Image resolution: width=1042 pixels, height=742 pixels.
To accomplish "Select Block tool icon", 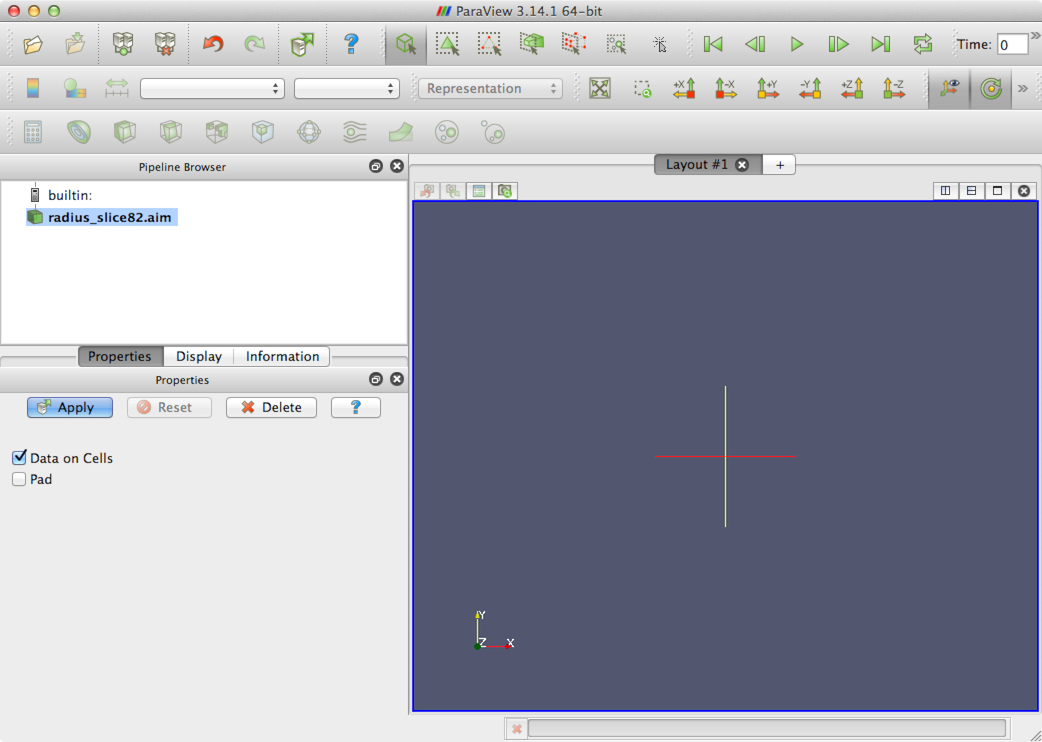I will pos(616,45).
